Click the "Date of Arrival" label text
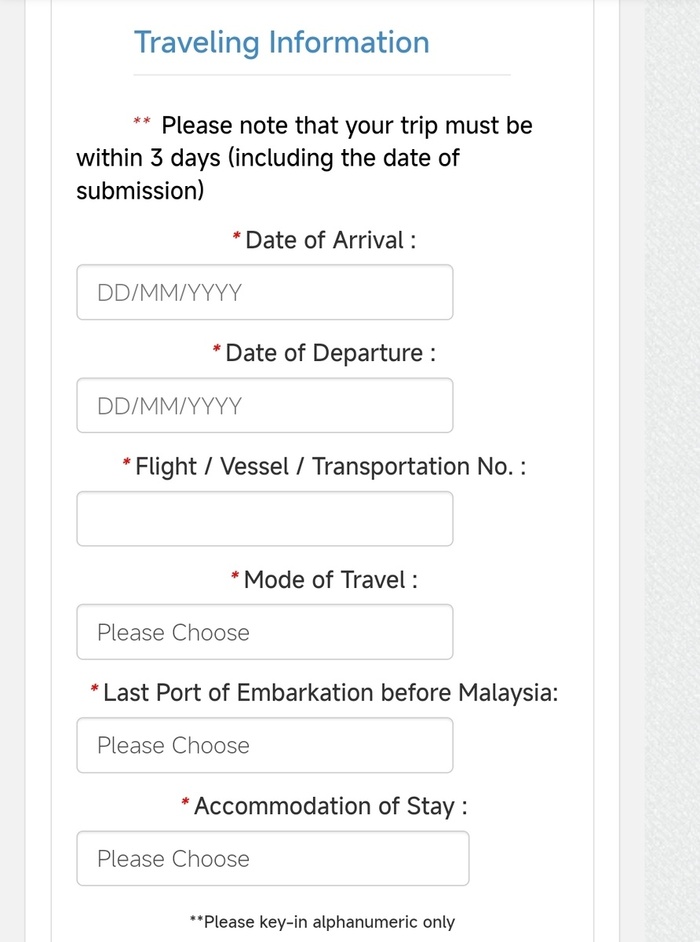The image size is (700, 942). tap(330, 240)
